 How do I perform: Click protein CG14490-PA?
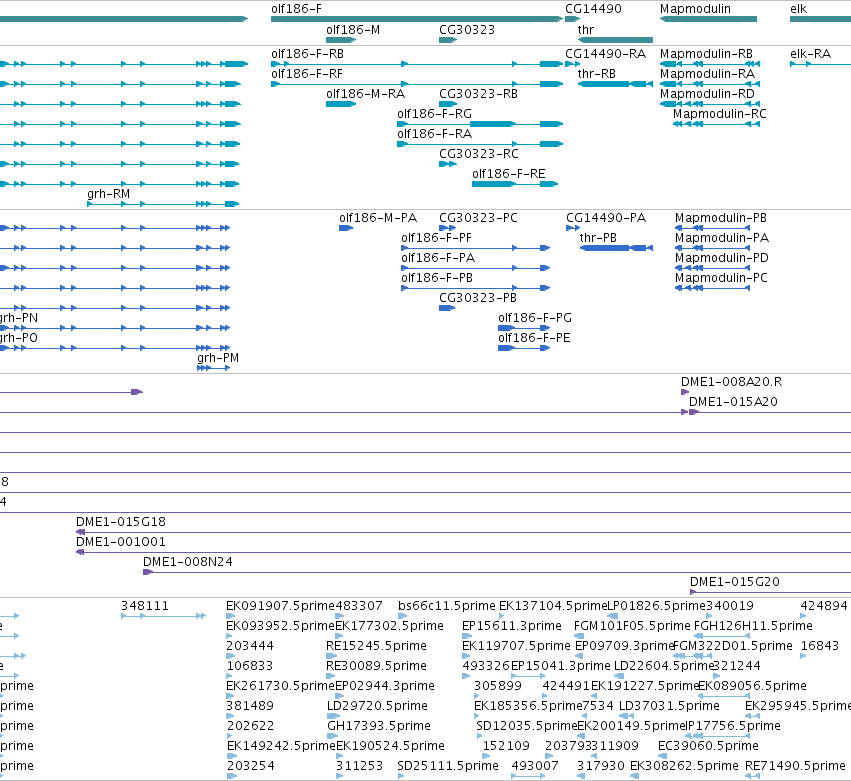(573, 228)
